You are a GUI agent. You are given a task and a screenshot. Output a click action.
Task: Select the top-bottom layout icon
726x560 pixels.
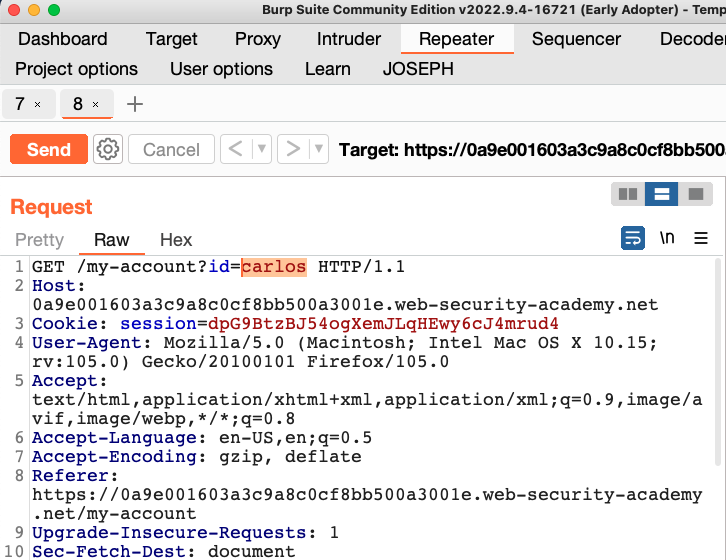[661, 194]
